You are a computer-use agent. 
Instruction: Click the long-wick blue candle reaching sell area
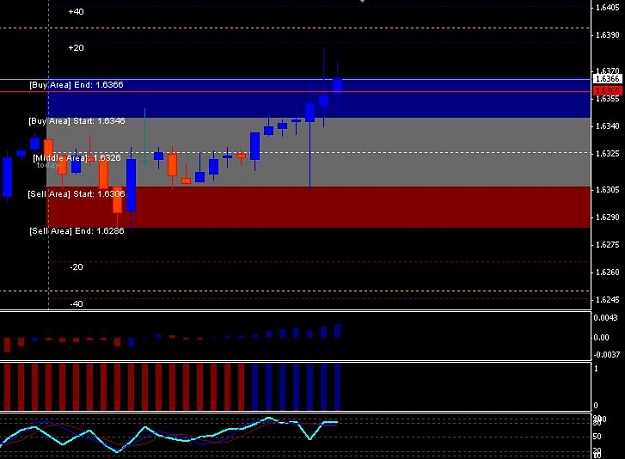(x=310, y=112)
